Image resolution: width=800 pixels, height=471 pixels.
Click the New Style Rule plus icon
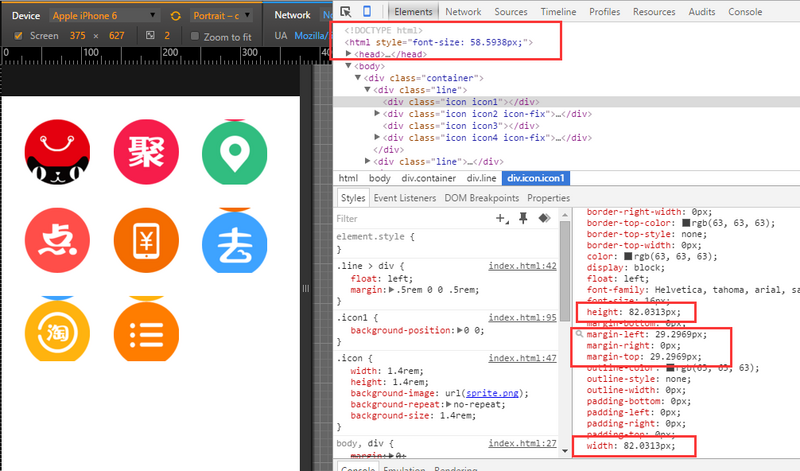coord(502,217)
